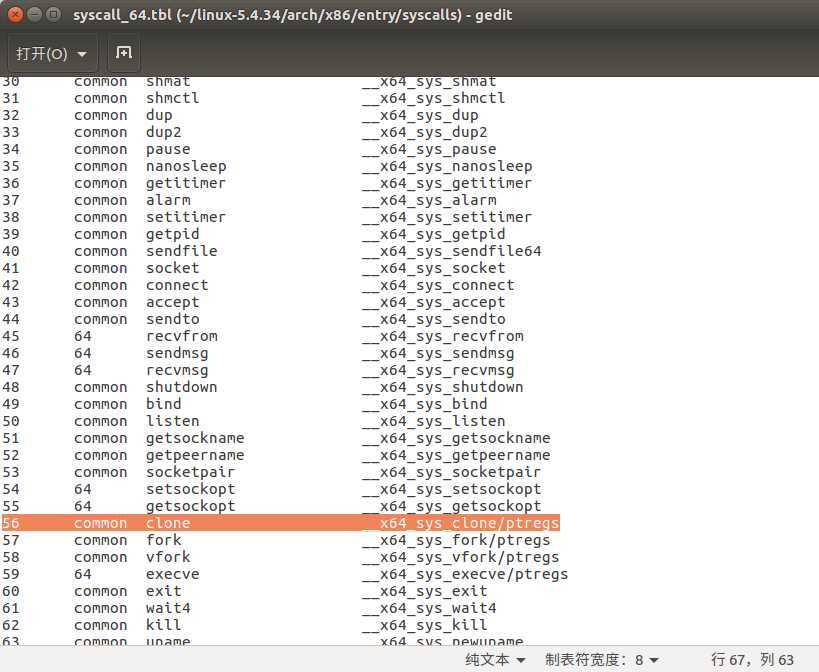Click the 64 ABI value on line 59

click(x=83, y=574)
